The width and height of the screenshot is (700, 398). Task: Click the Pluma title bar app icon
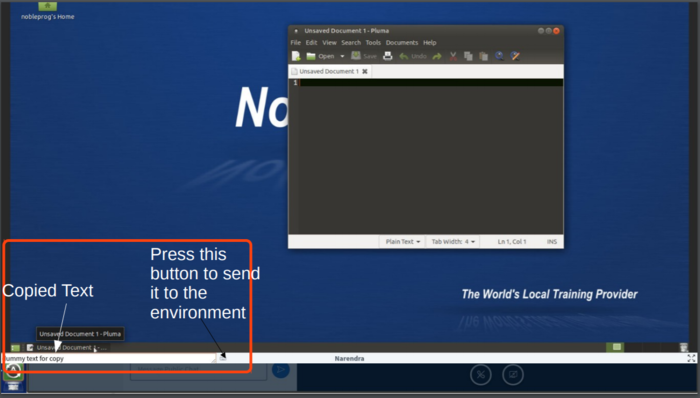[x=296, y=31]
